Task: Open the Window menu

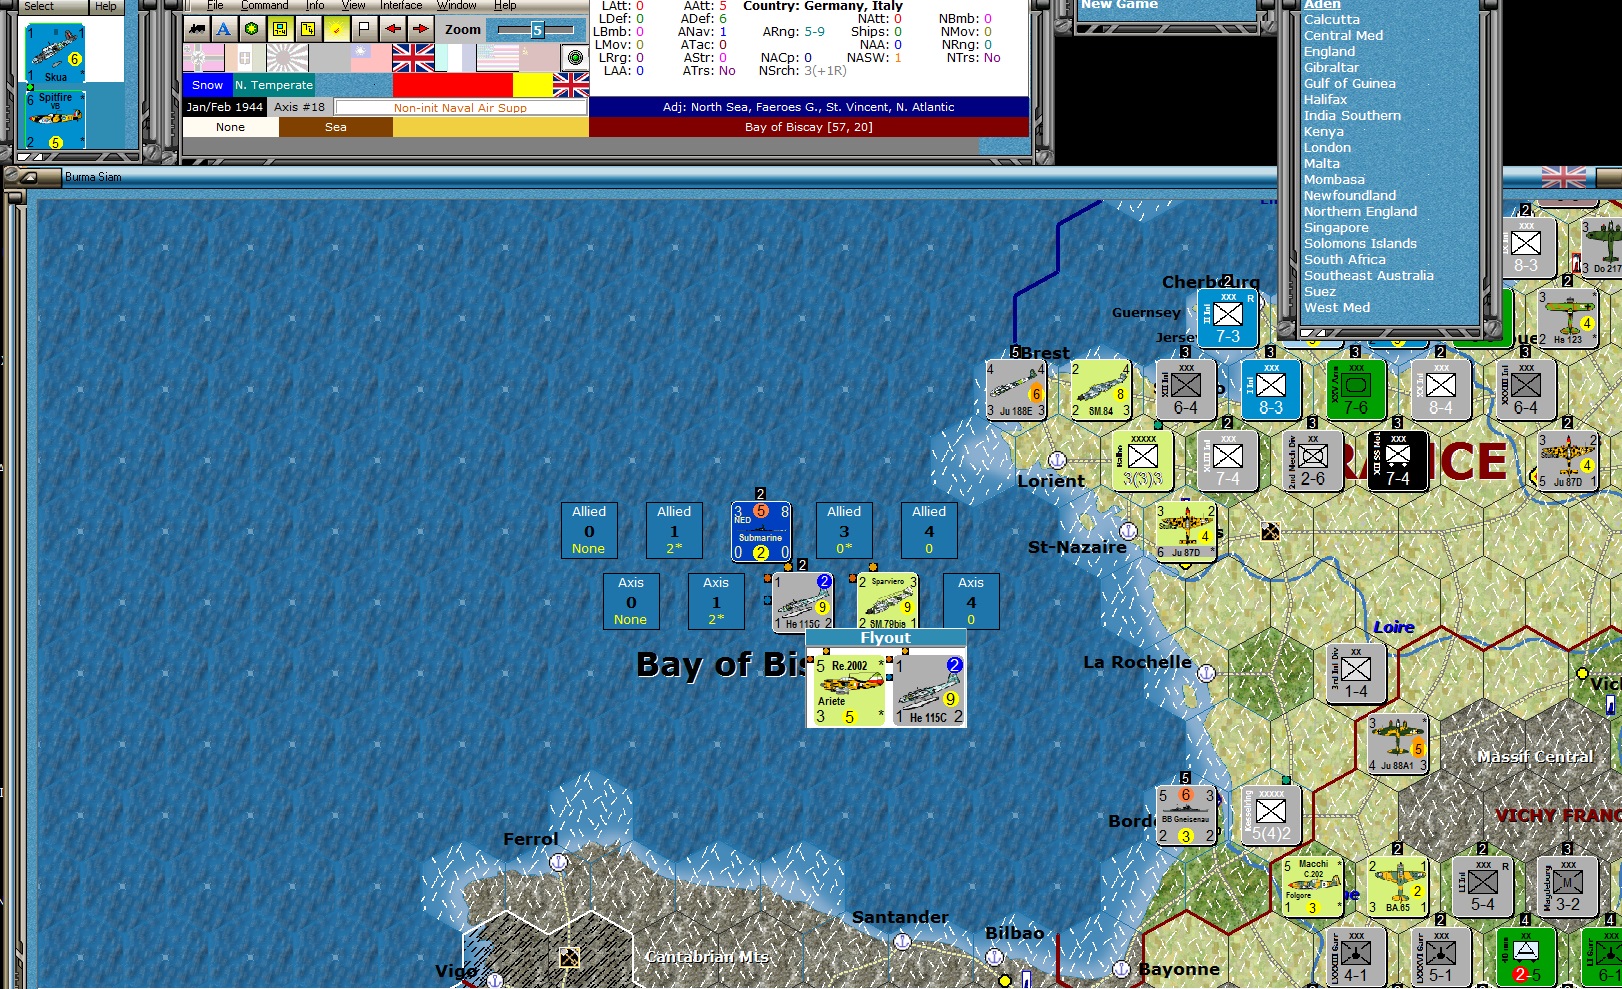Action: click(456, 6)
